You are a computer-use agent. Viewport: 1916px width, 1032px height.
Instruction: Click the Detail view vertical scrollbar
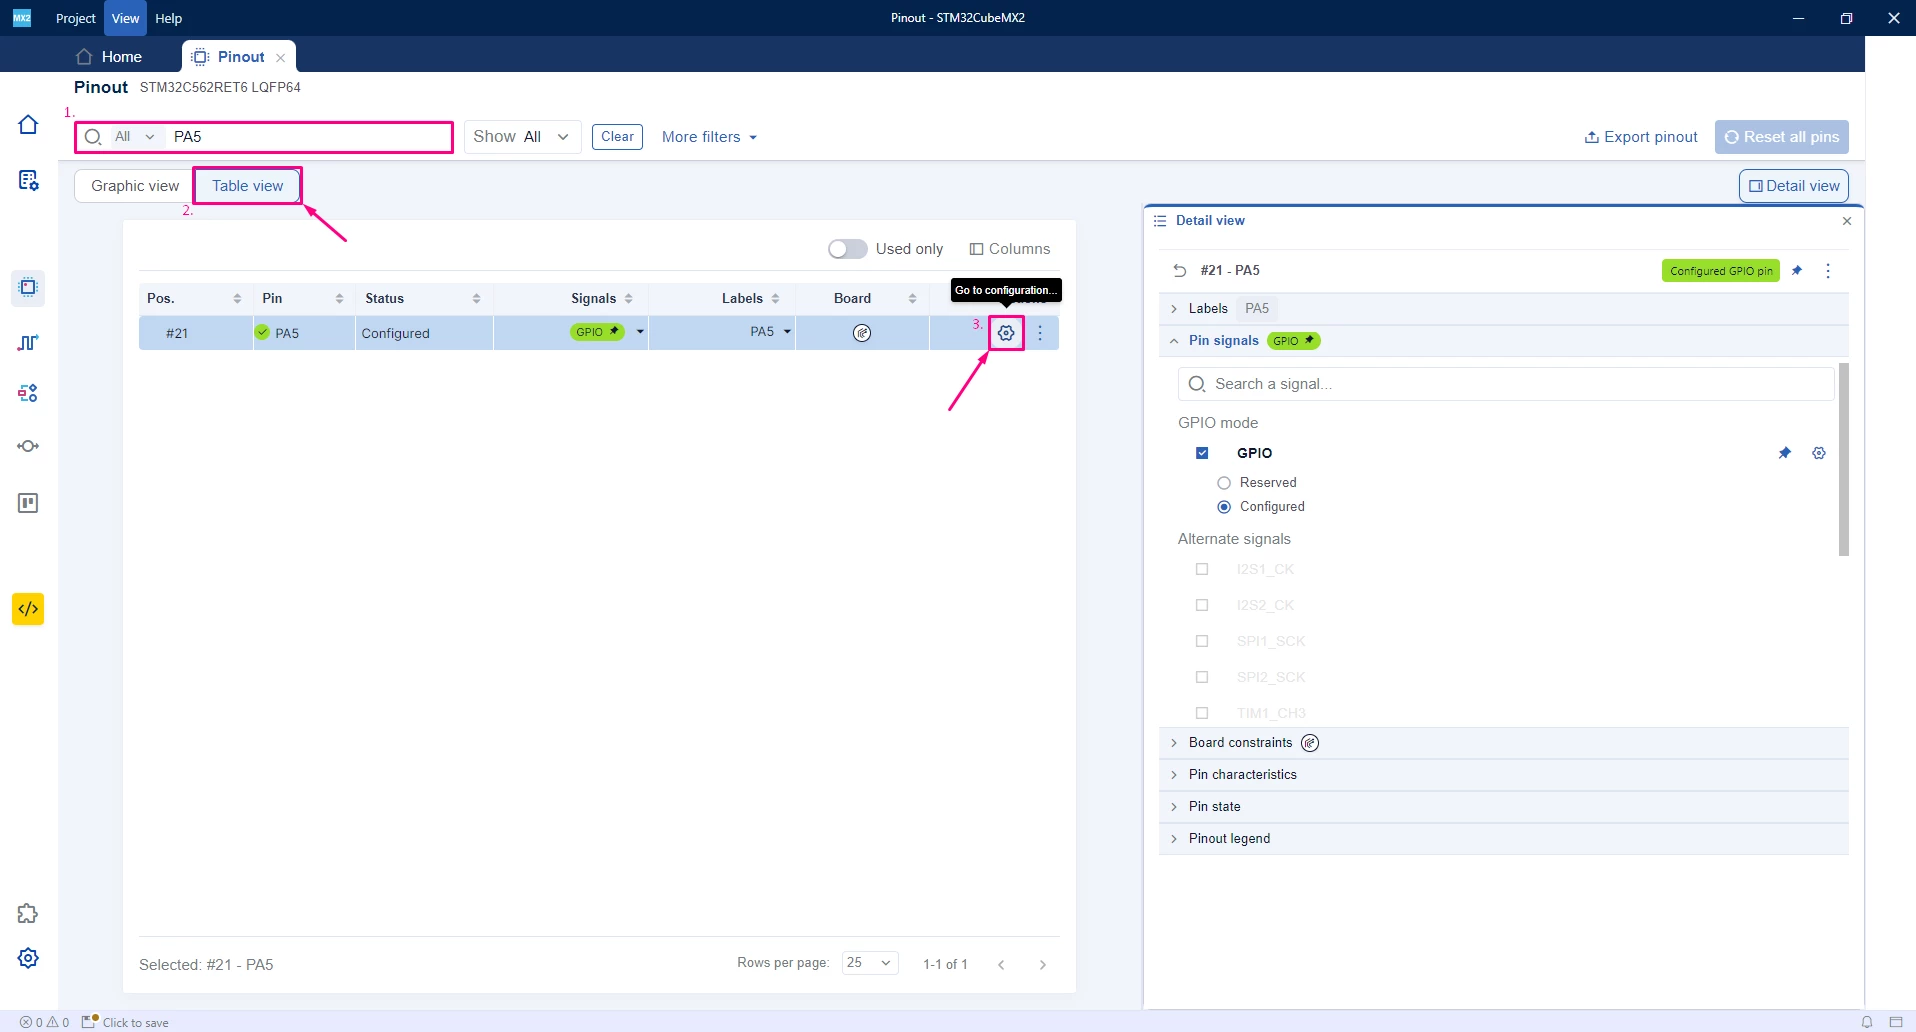point(1844,459)
